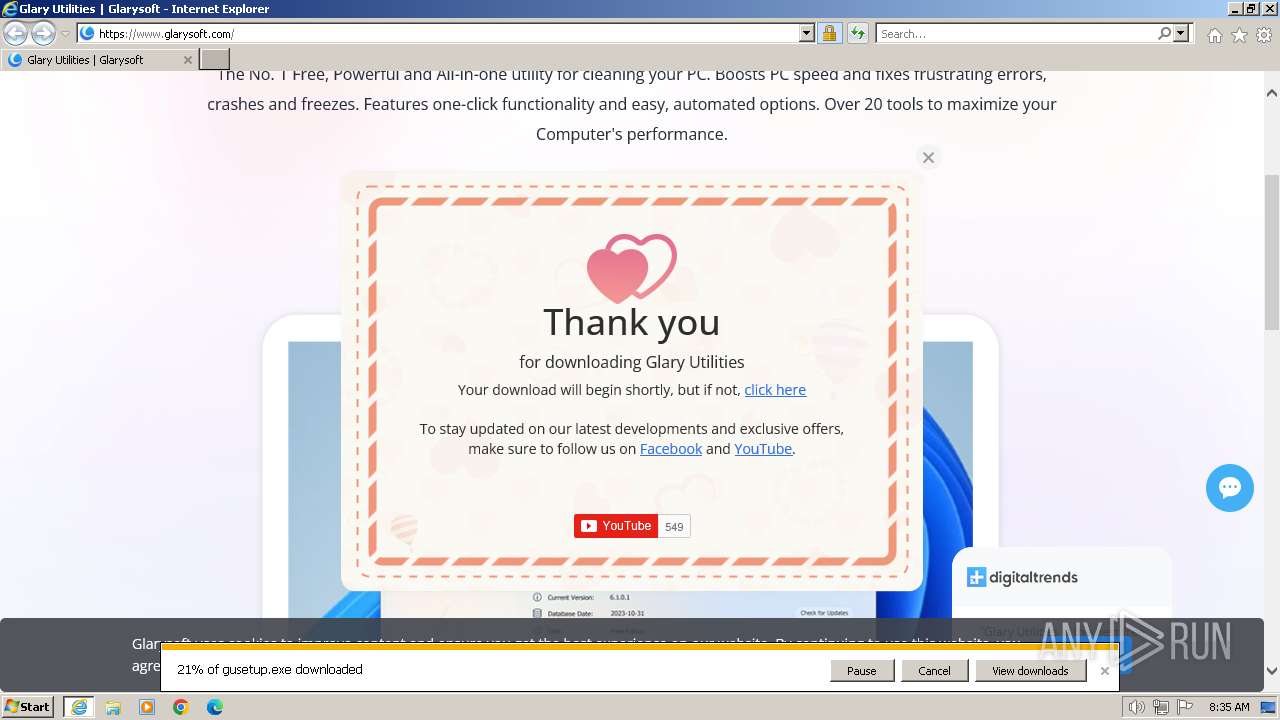
Task: Close the Thank you popup
Action: [928, 157]
